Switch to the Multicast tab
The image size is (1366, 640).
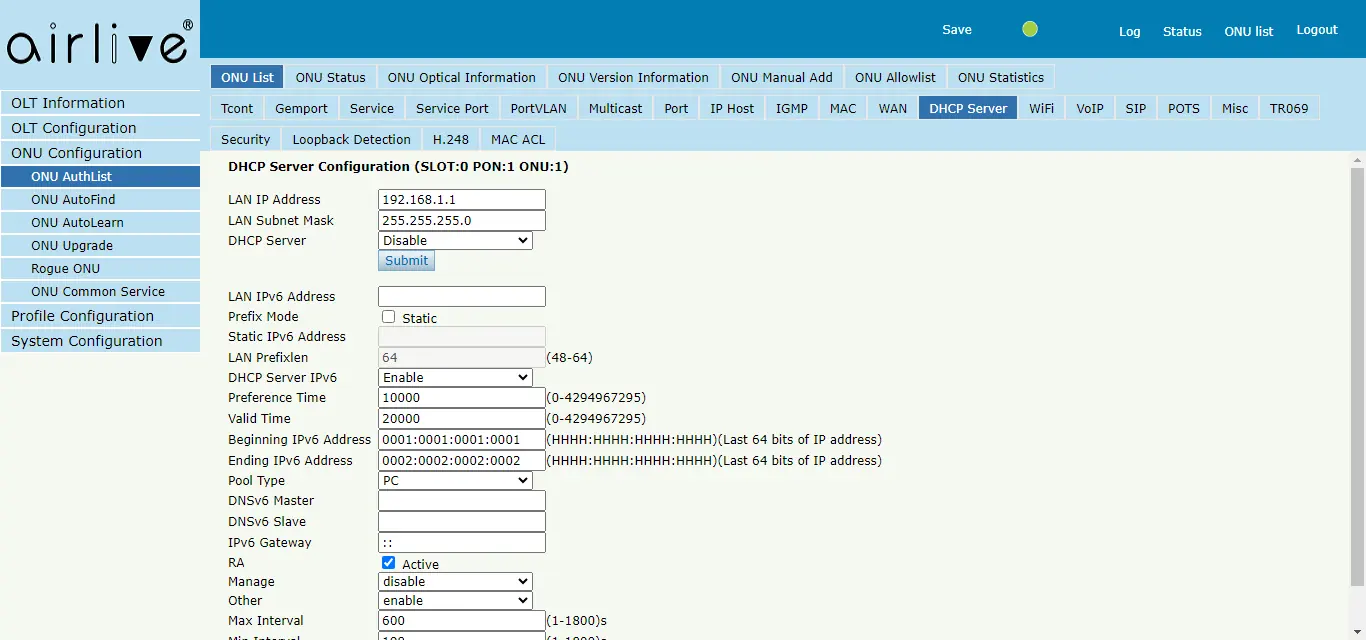[615, 108]
